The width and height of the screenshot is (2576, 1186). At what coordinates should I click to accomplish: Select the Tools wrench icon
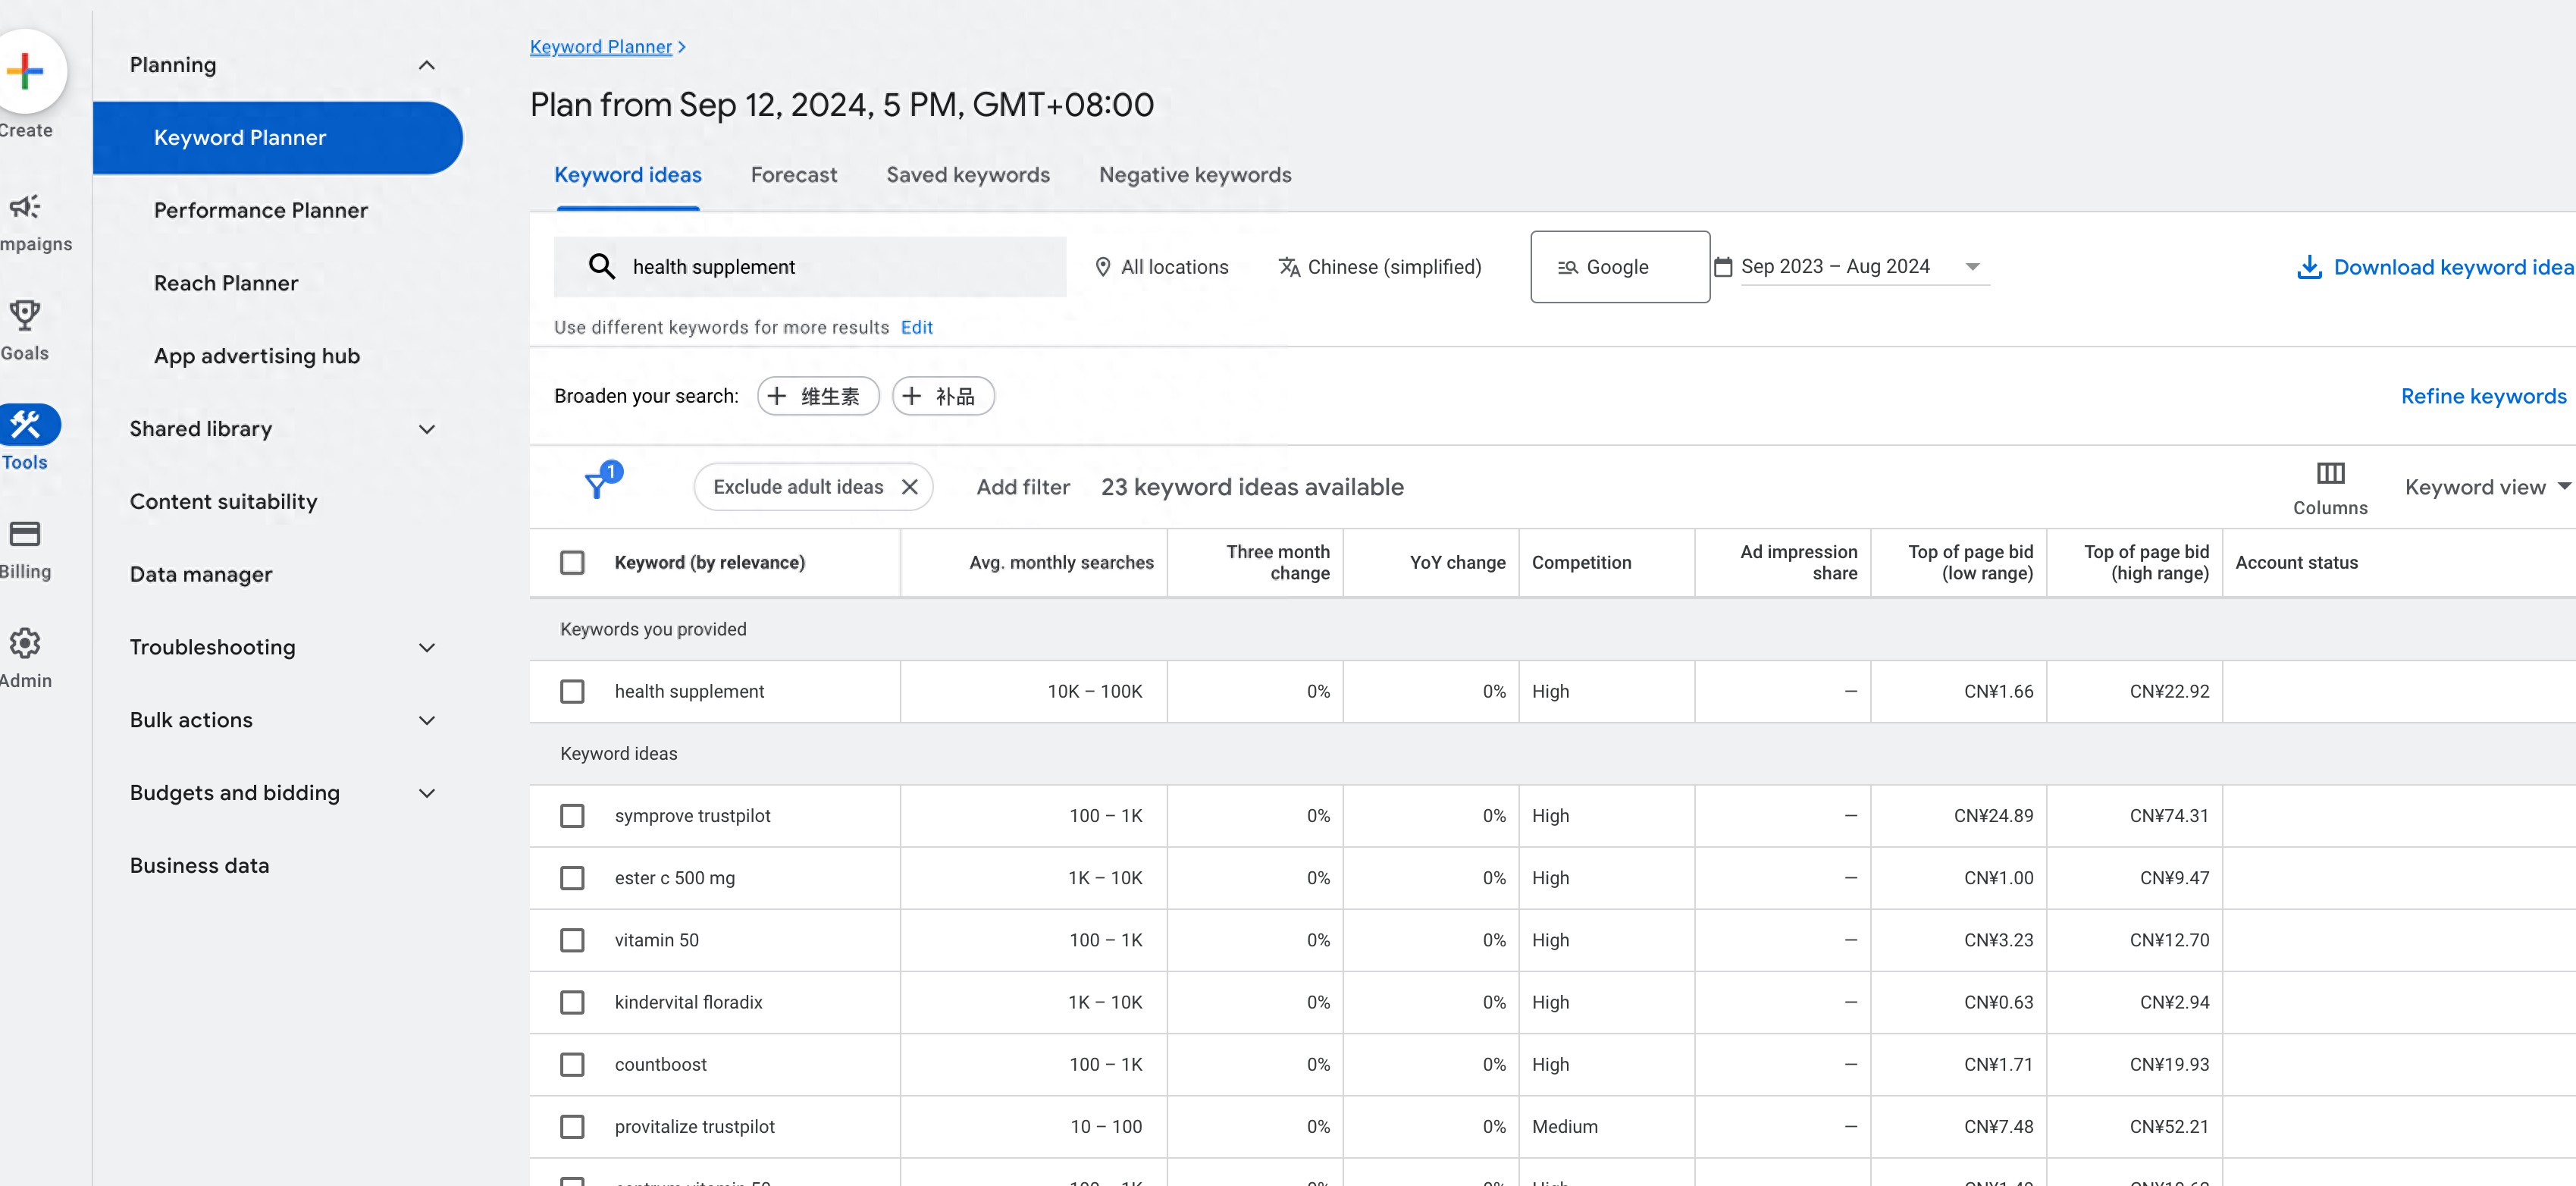coord(26,425)
